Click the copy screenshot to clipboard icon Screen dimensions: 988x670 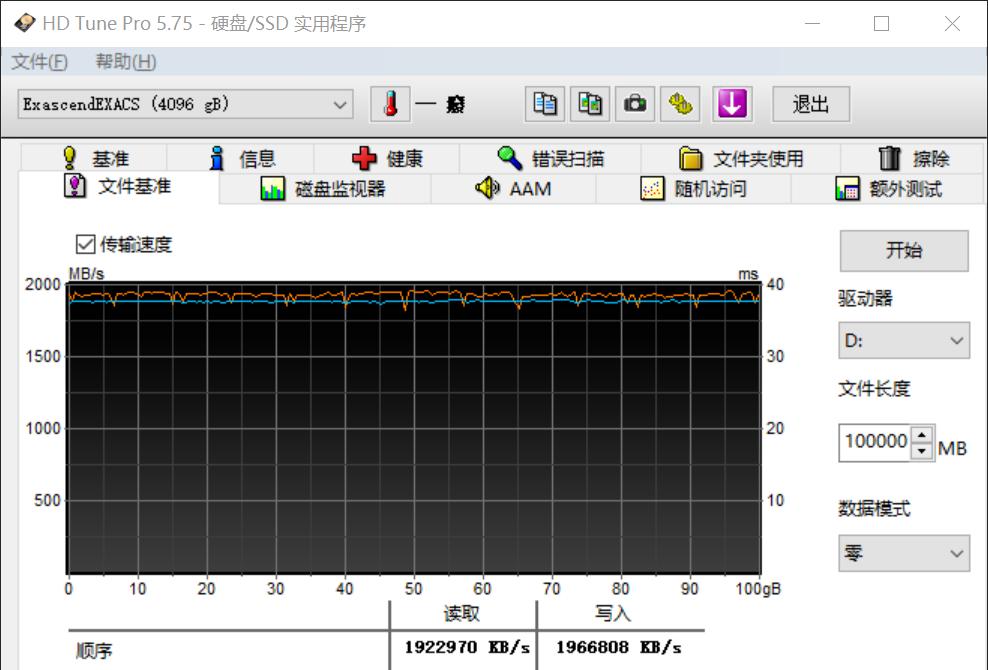point(590,104)
